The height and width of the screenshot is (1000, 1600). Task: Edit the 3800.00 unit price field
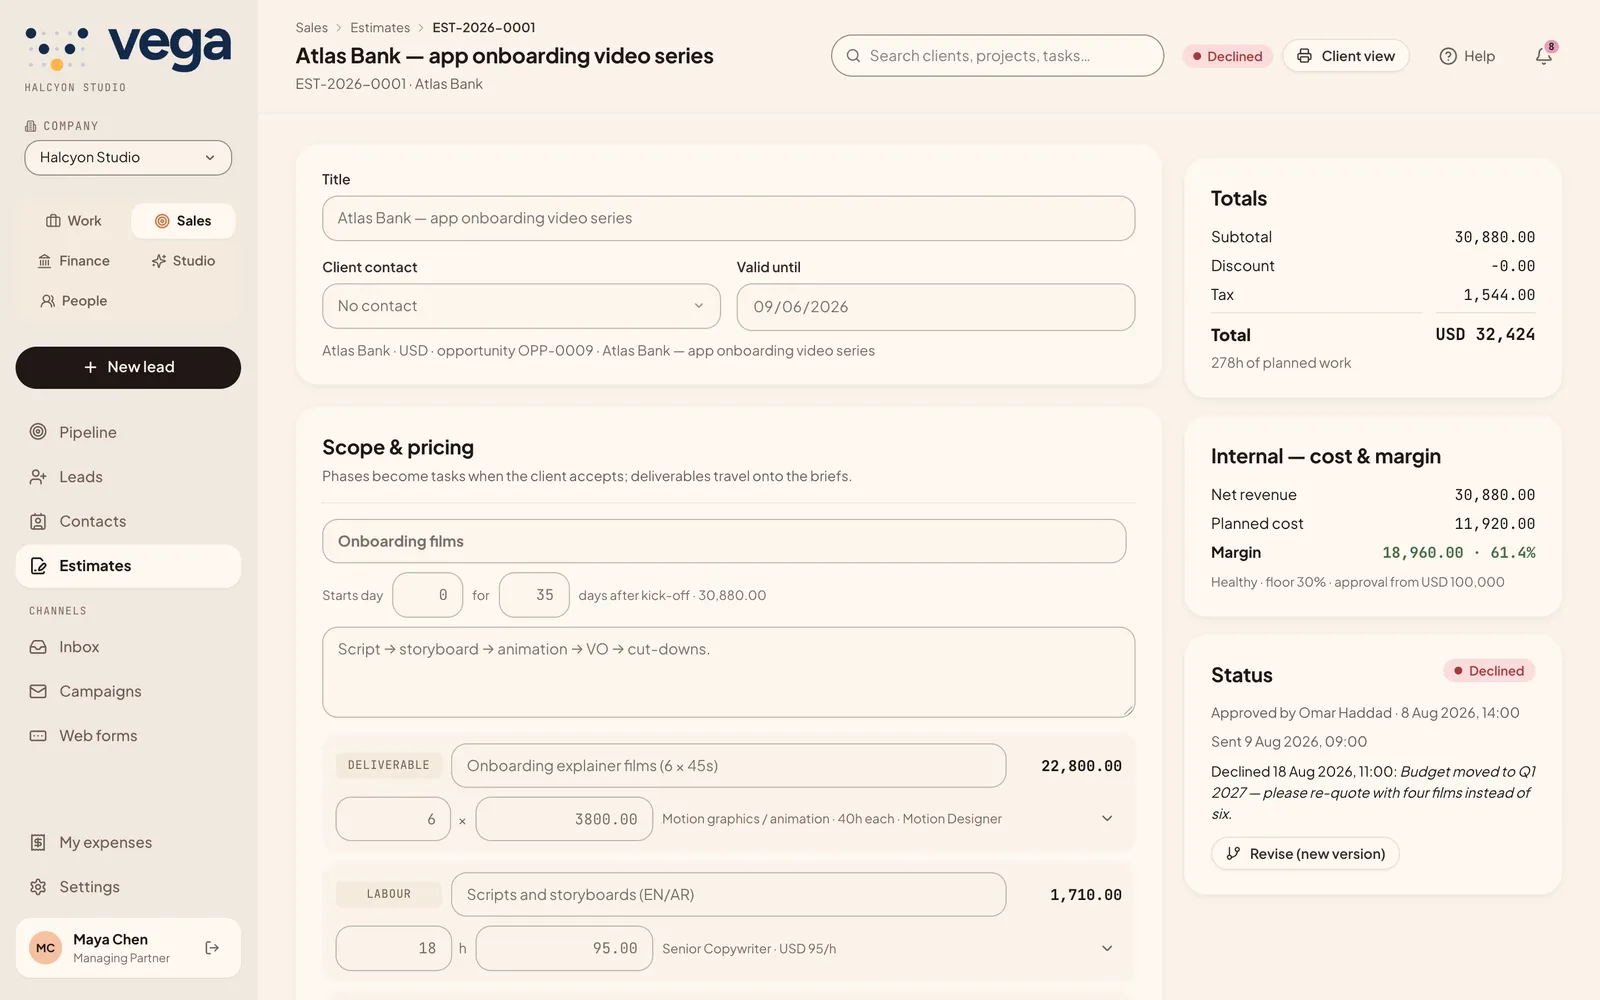(x=564, y=819)
